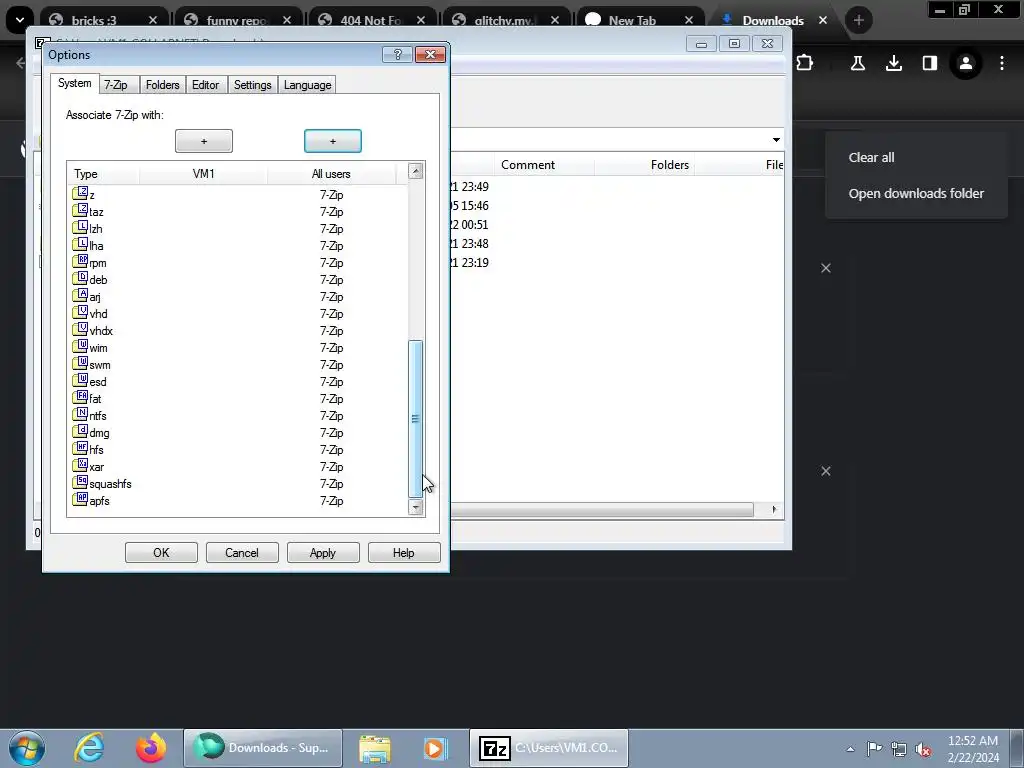Image resolution: width=1024 pixels, height=768 pixels.
Task: Click the apfs file type icon
Action: tap(80, 500)
